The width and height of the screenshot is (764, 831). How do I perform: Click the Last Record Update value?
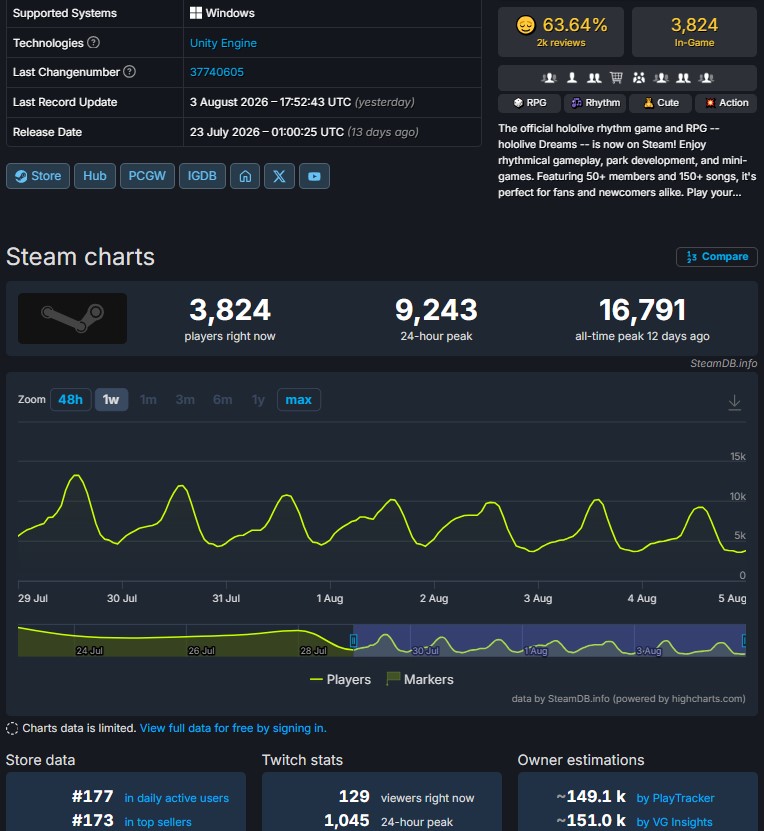pos(302,102)
